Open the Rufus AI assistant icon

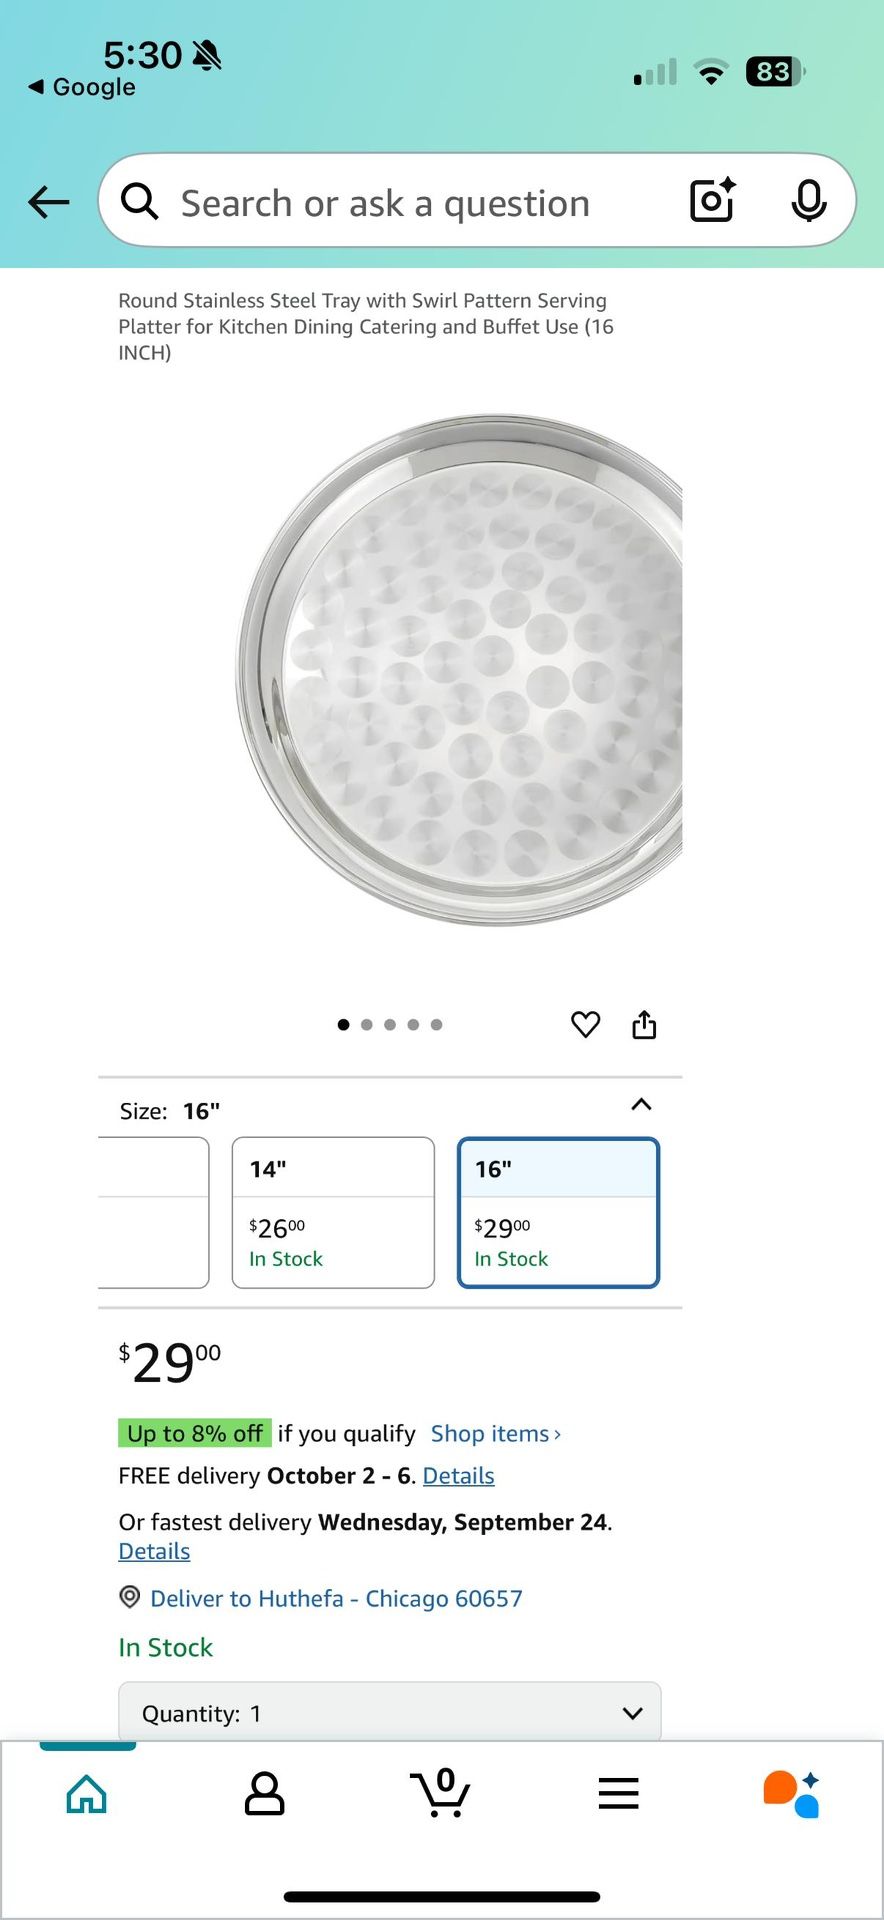coord(792,1794)
